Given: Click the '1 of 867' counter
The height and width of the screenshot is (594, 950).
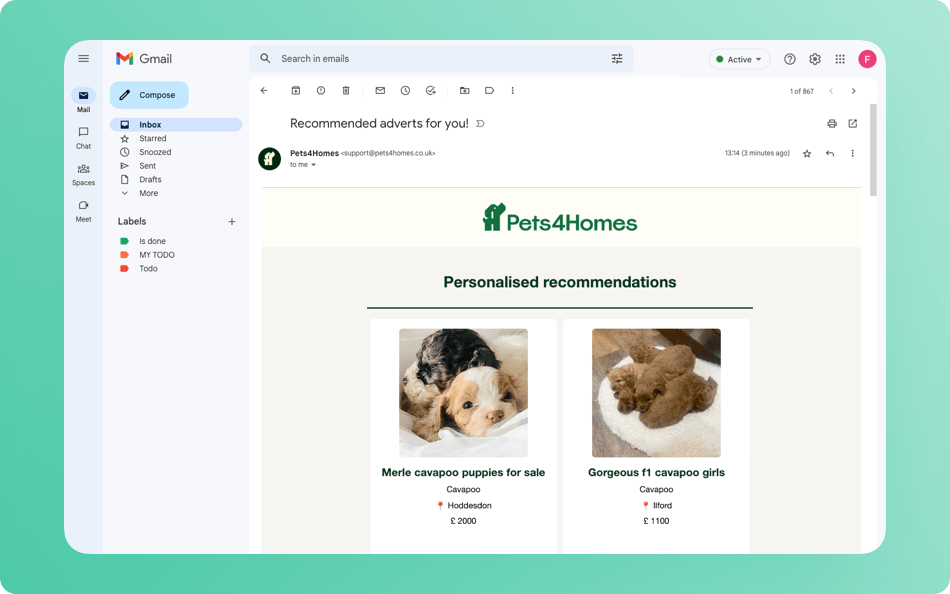Looking at the screenshot, I should (x=802, y=92).
